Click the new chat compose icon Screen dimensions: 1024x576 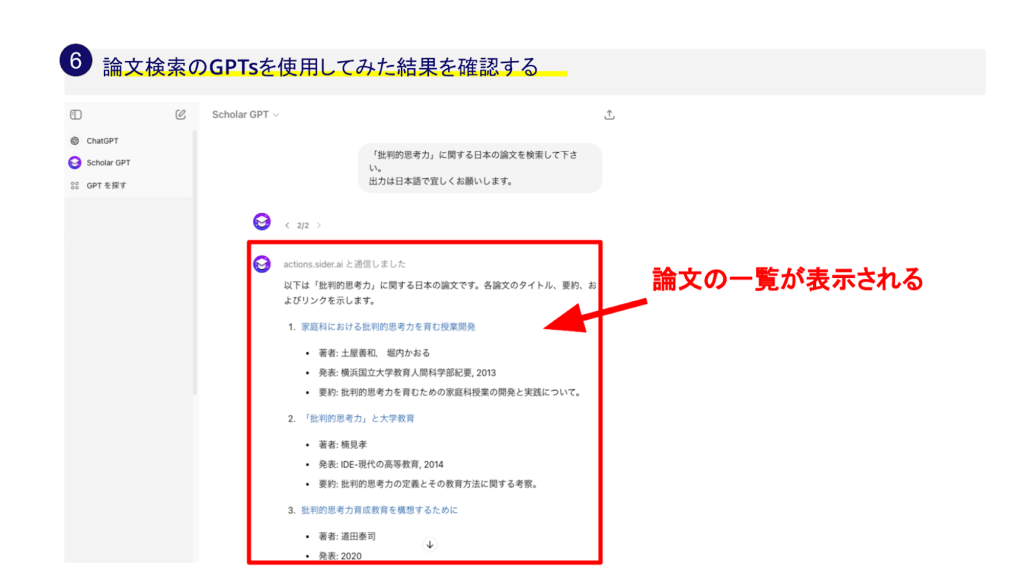click(180, 115)
